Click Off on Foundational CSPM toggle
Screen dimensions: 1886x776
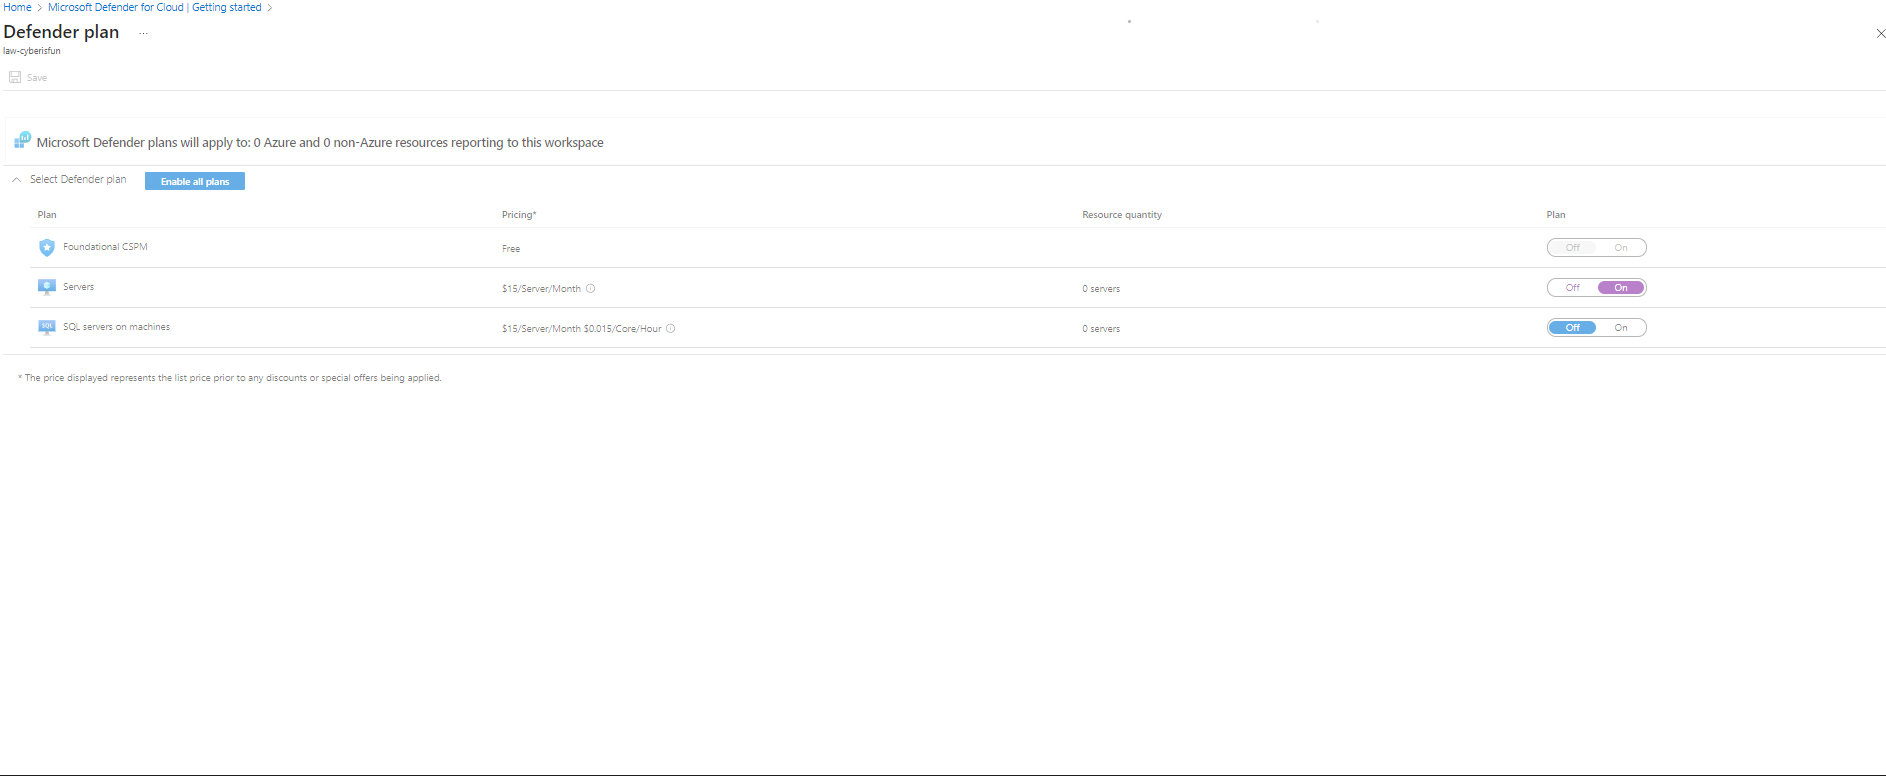tap(1573, 248)
